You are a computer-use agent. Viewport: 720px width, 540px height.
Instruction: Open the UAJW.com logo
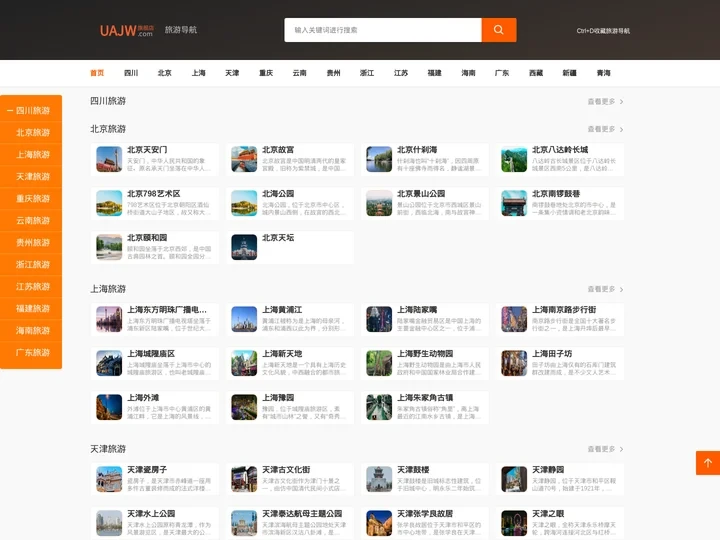pyautogui.click(x=126, y=30)
